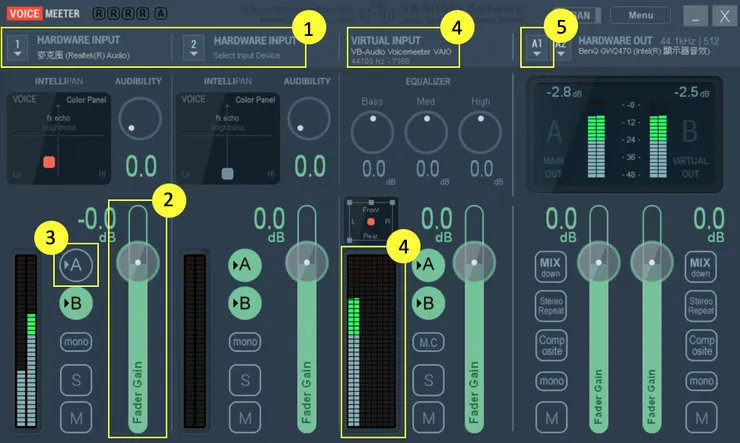Image resolution: width=740 pixels, height=443 pixels.
Task: Toggle M.C on the Virtual Input strip
Action: pyautogui.click(x=428, y=343)
